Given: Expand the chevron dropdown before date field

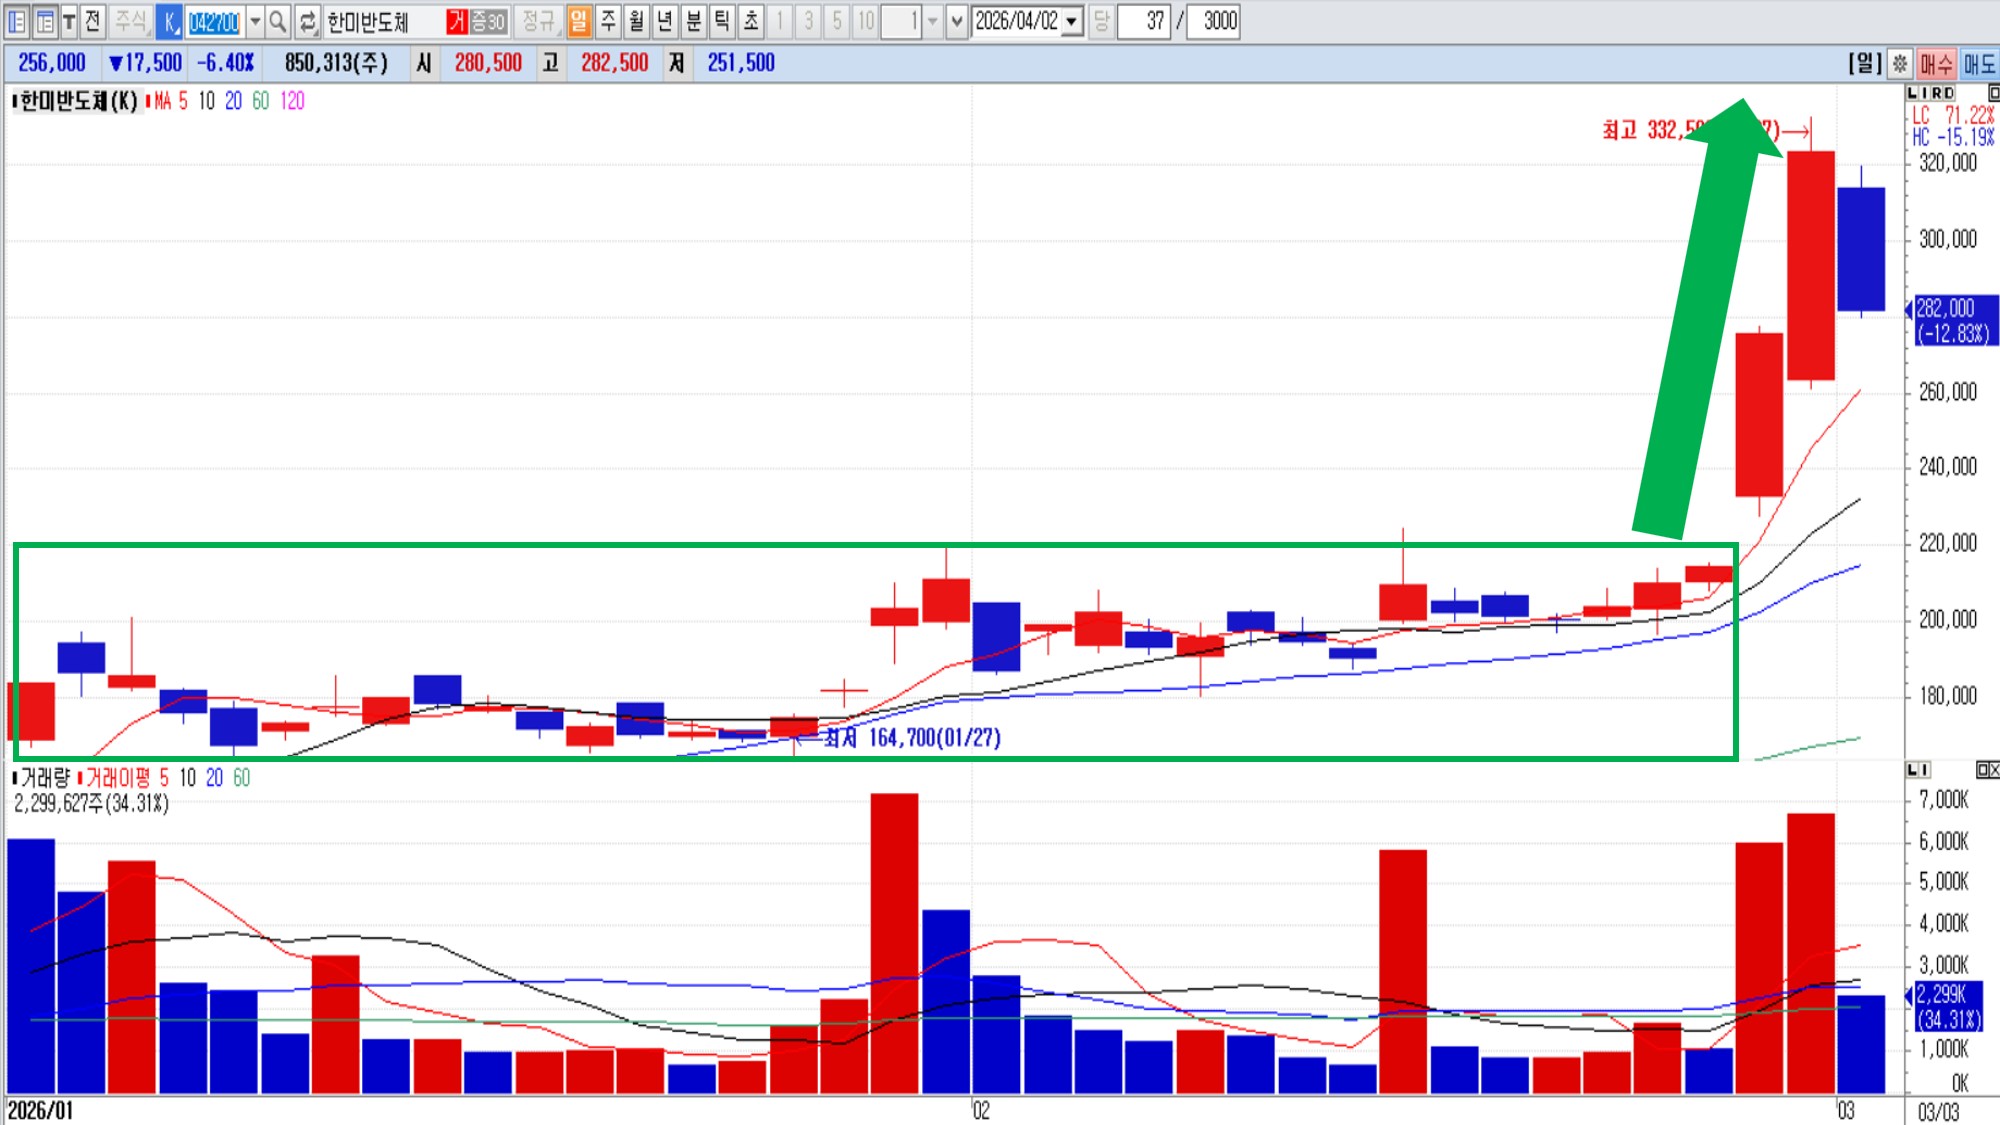Looking at the screenshot, I should click(x=957, y=21).
